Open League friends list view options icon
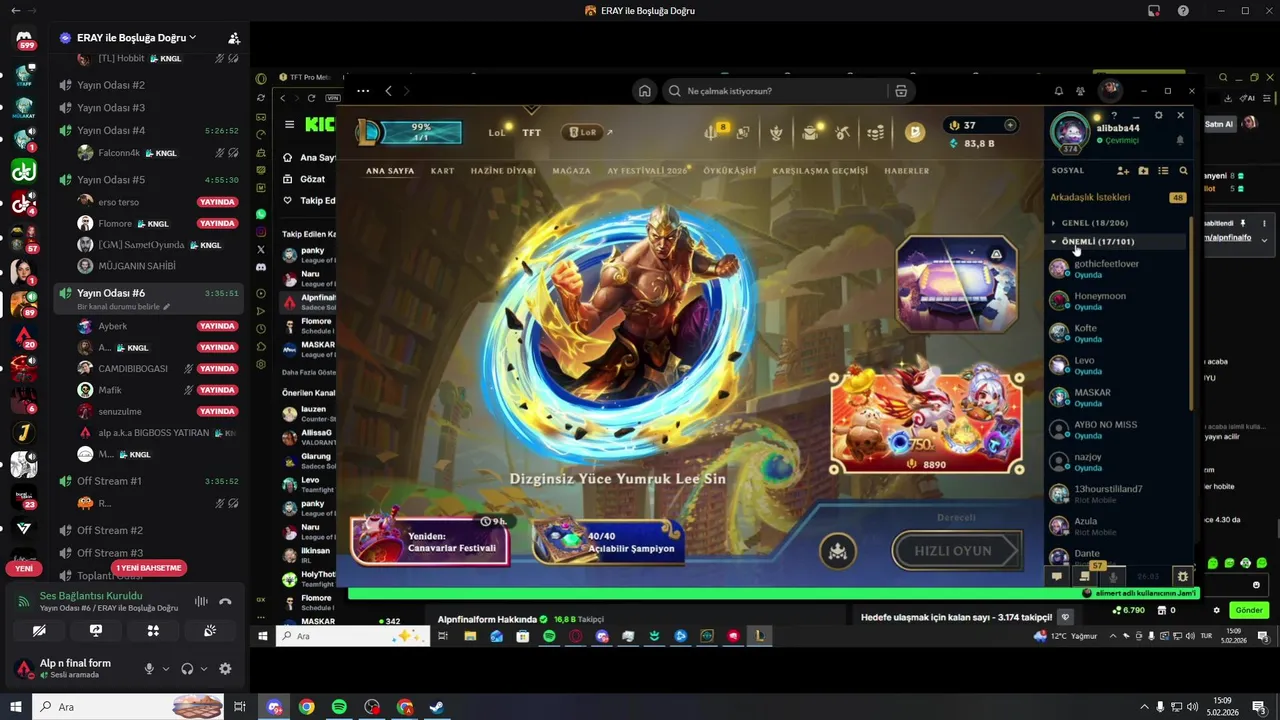1280x720 pixels. pos(1163,171)
